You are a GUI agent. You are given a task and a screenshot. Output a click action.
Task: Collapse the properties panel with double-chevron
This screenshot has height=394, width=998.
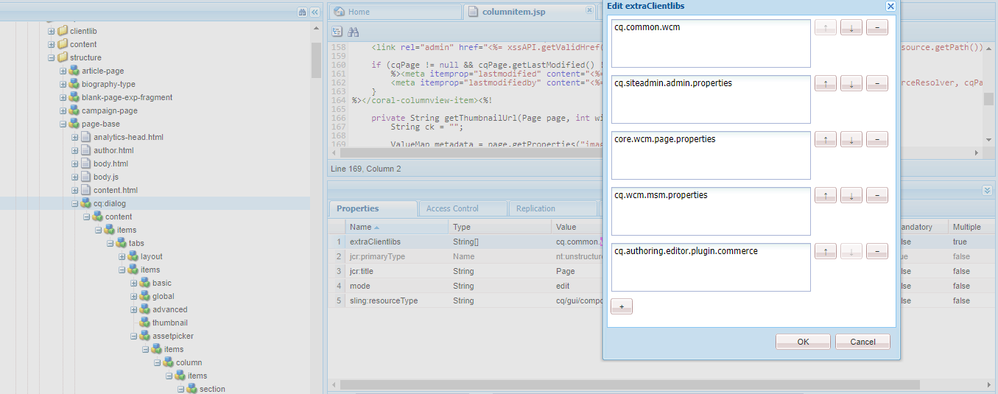[x=987, y=190]
